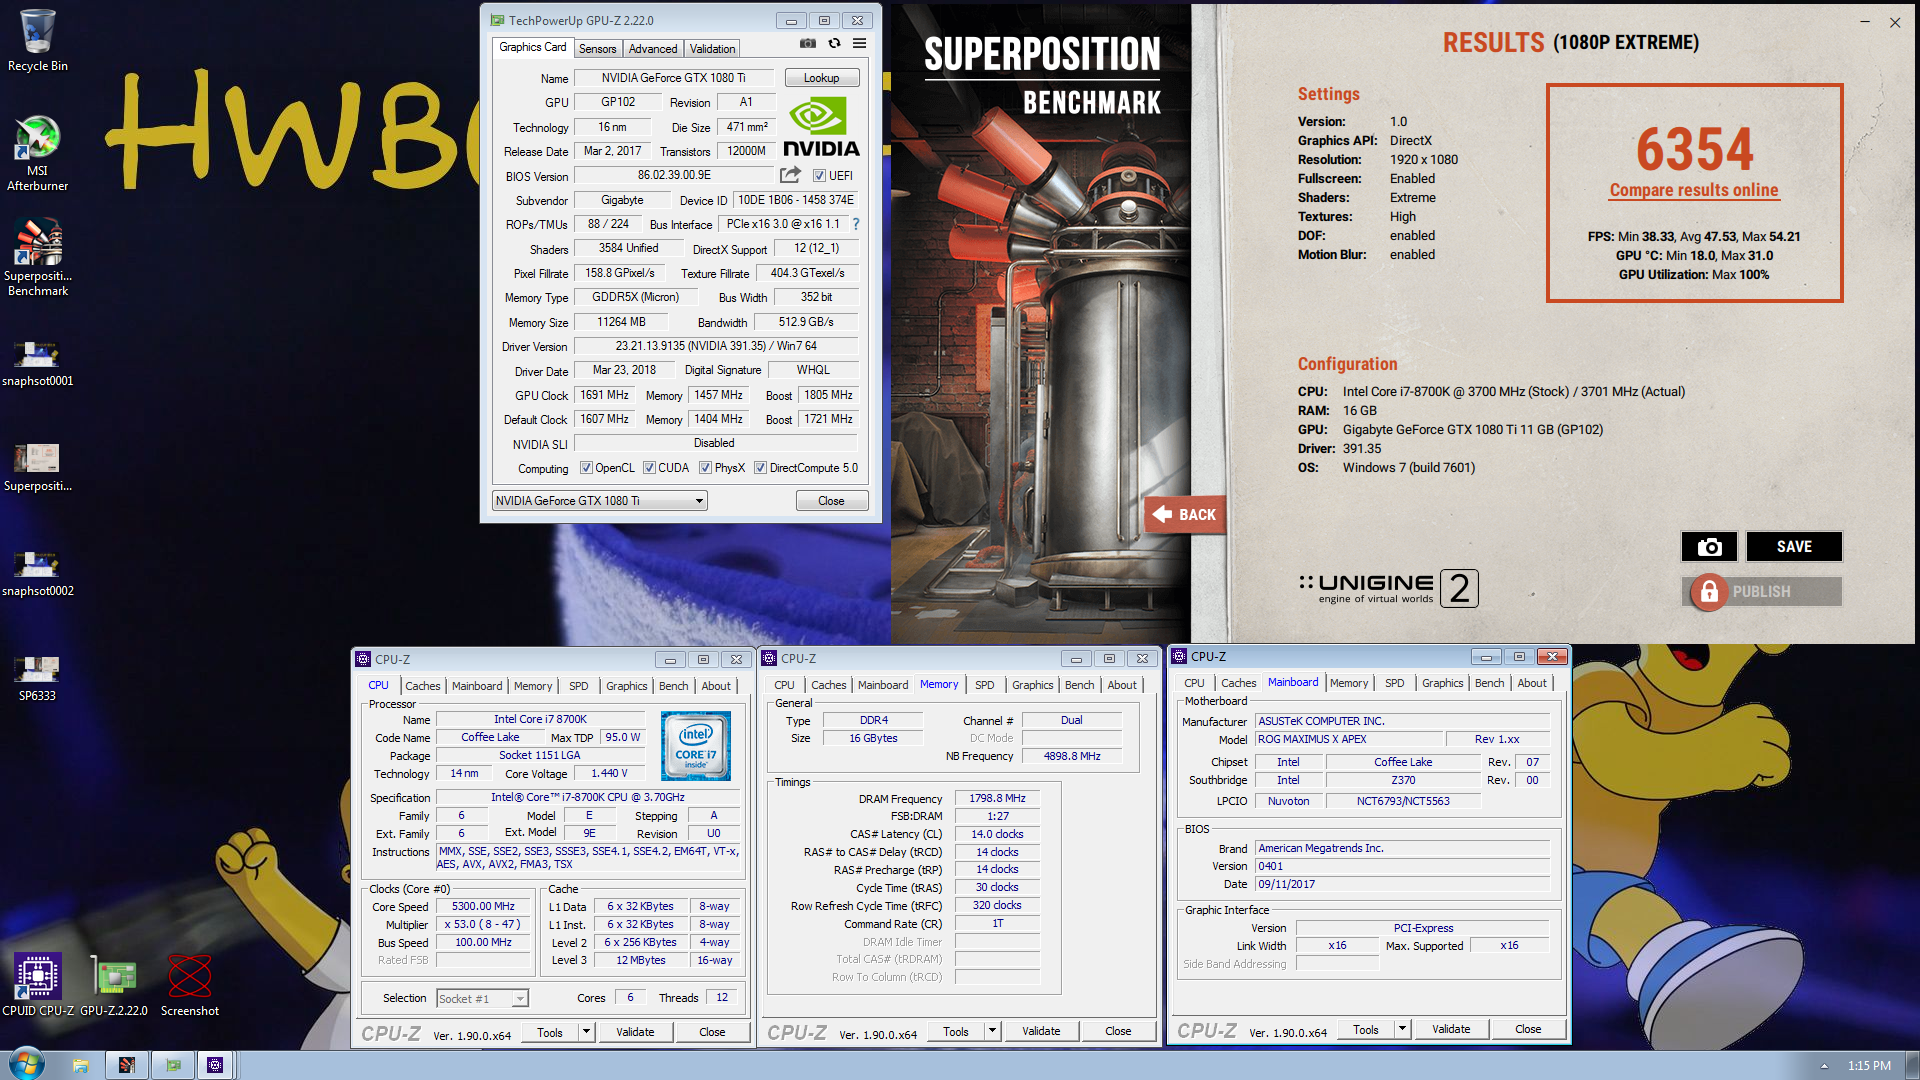Open the GPU-Z hamburger menu
Image resolution: width=1920 pixels, height=1080 pixels.
(x=859, y=44)
